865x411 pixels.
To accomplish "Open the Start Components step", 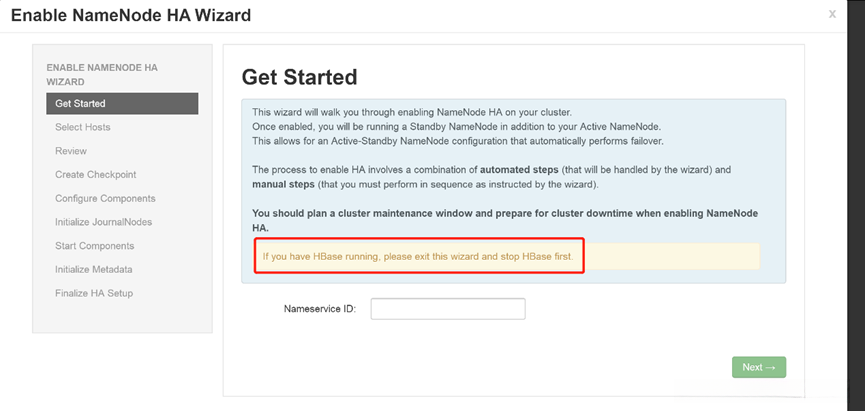I will [x=94, y=246].
